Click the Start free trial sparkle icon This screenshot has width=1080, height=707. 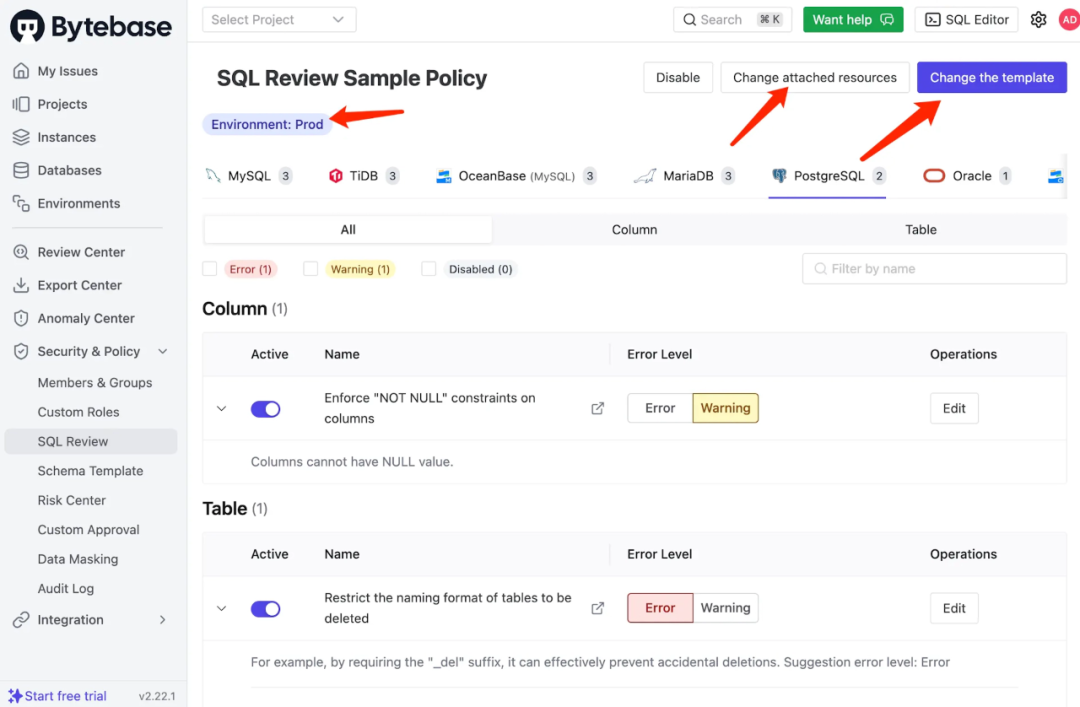click(15, 696)
